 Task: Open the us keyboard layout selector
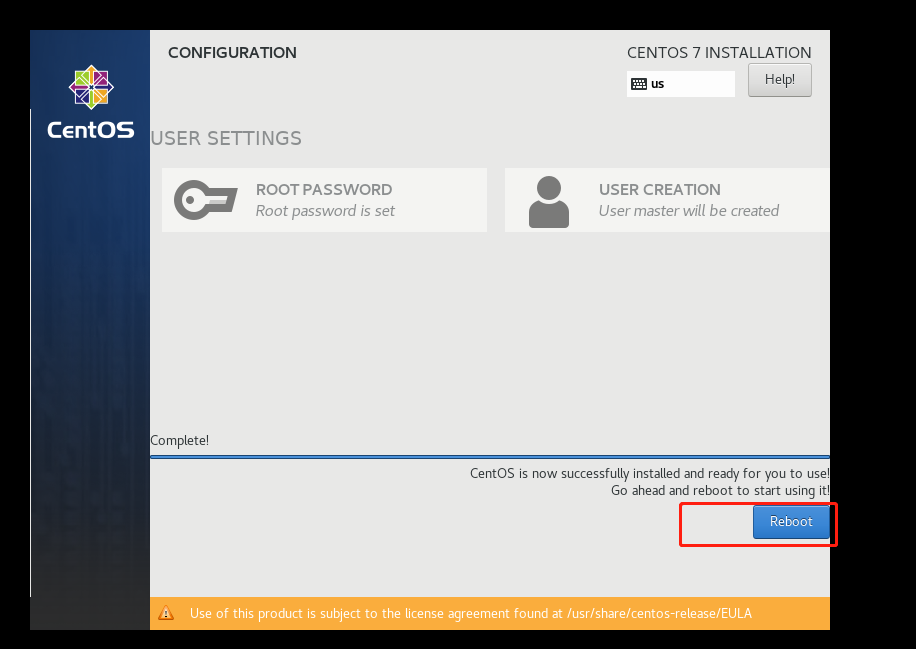681,84
